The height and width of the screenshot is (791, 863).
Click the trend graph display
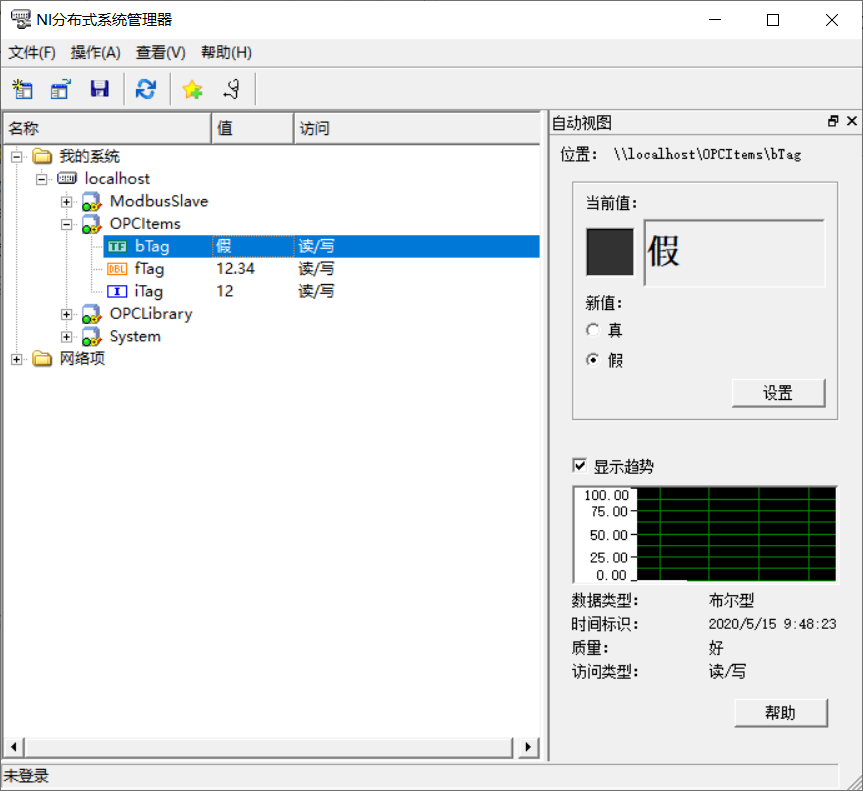coord(736,533)
